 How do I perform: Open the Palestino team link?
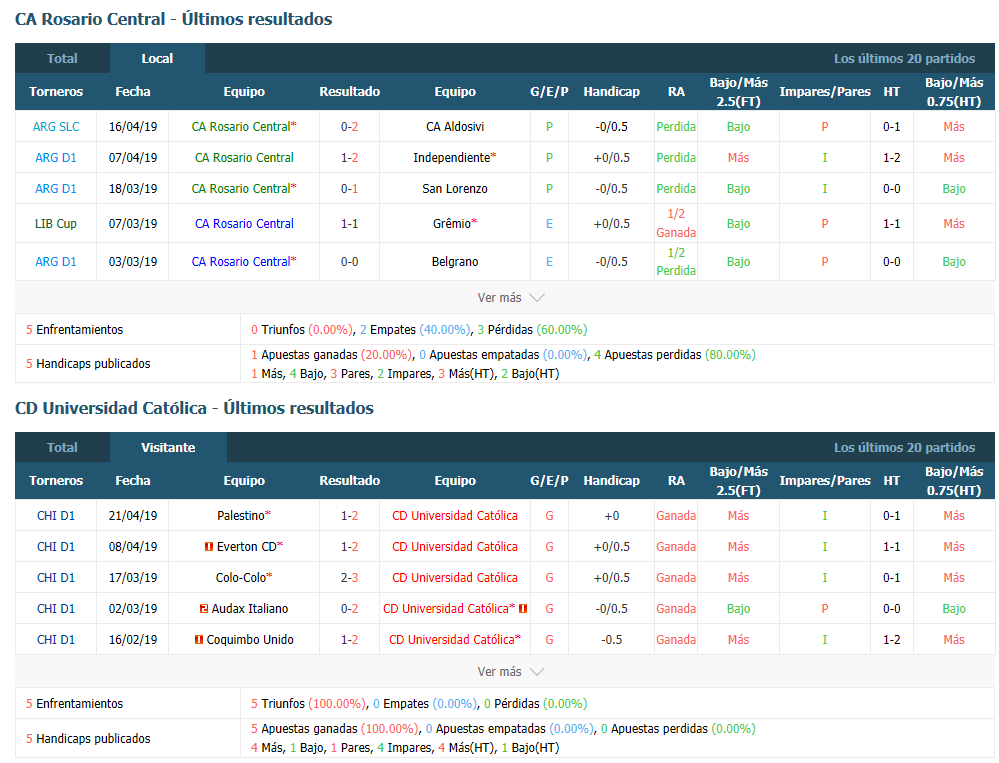coord(241,516)
